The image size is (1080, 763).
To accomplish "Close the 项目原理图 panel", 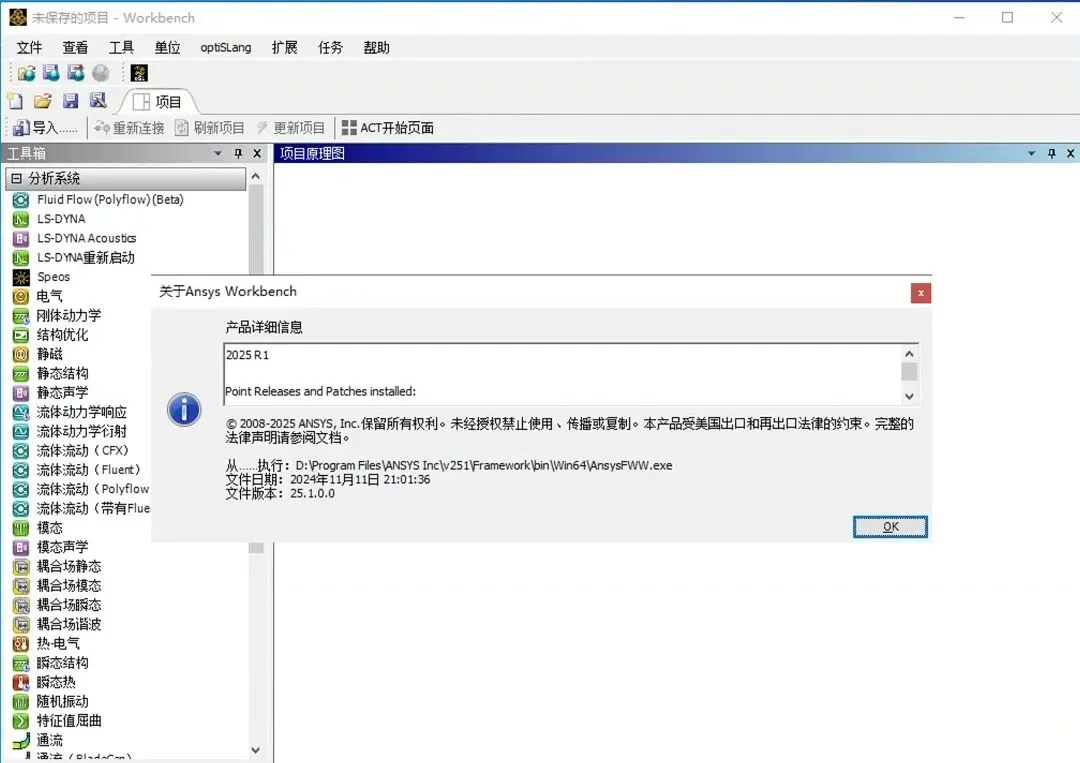I will [1070, 154].
